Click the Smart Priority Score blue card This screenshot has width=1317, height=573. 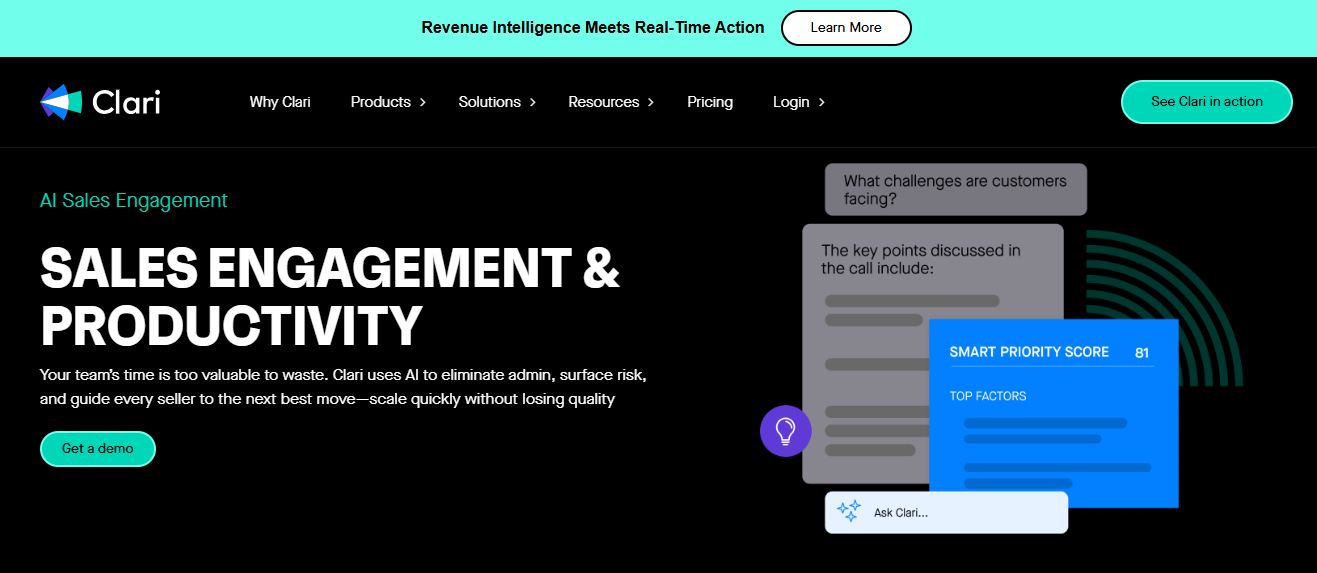click(1054, 413)
